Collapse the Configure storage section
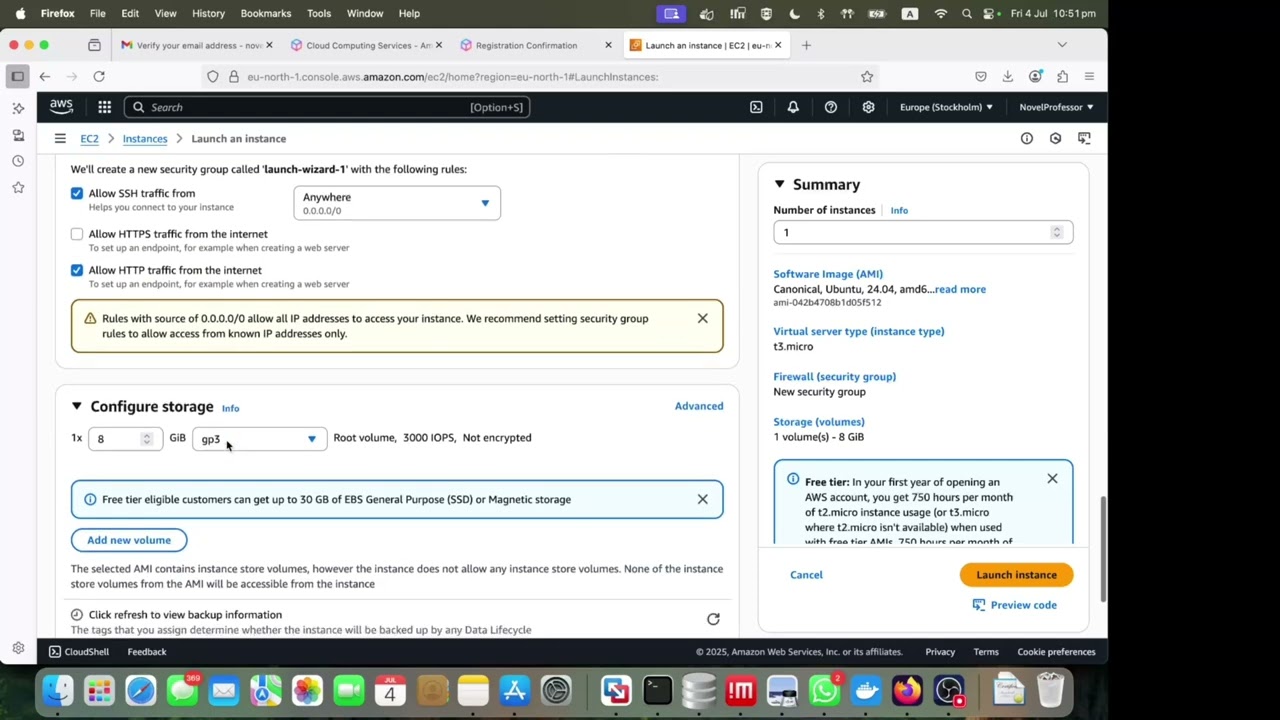The width and height of the screenshot is (1280, 720). point(76,406)
